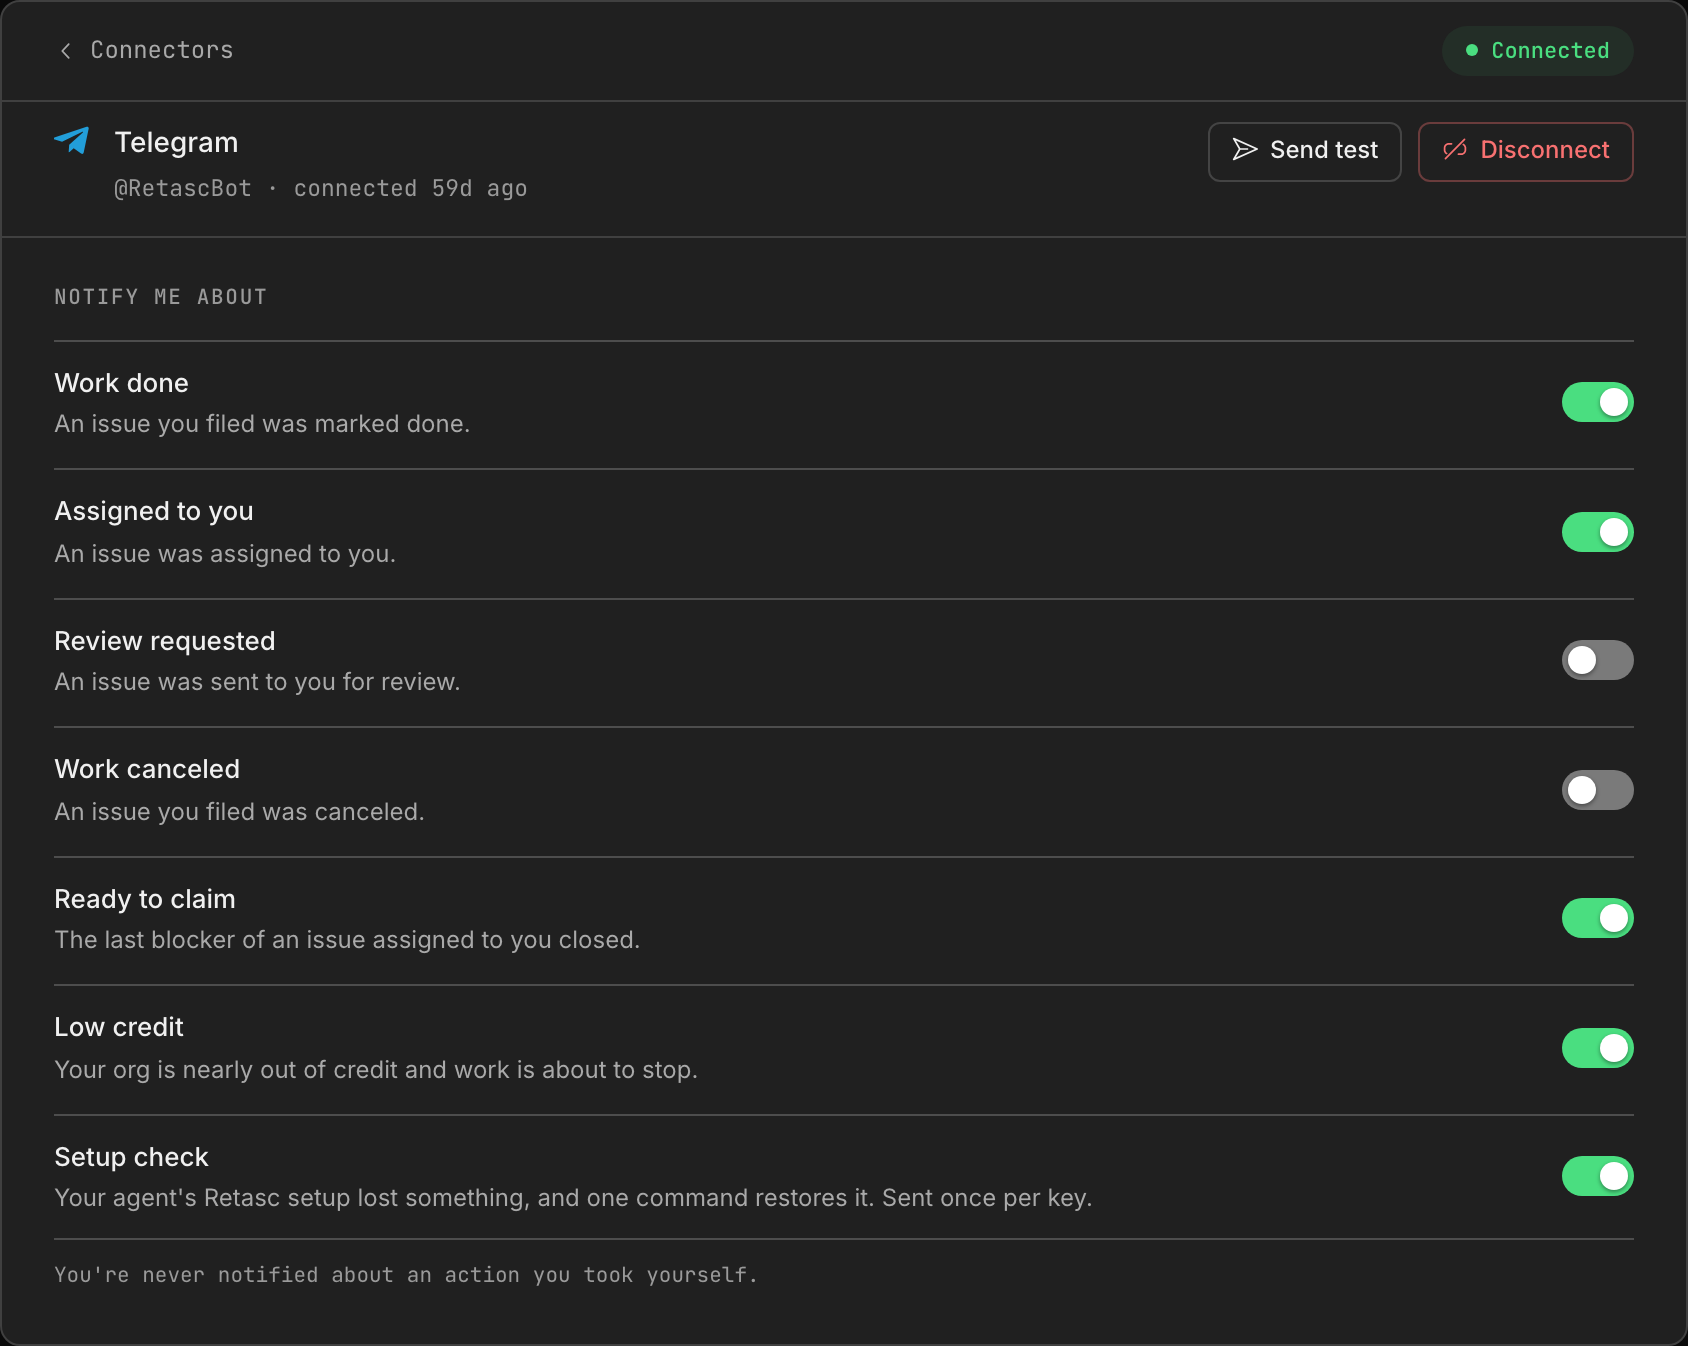Disable the Assigned to you toggle

coord(1597,532)
